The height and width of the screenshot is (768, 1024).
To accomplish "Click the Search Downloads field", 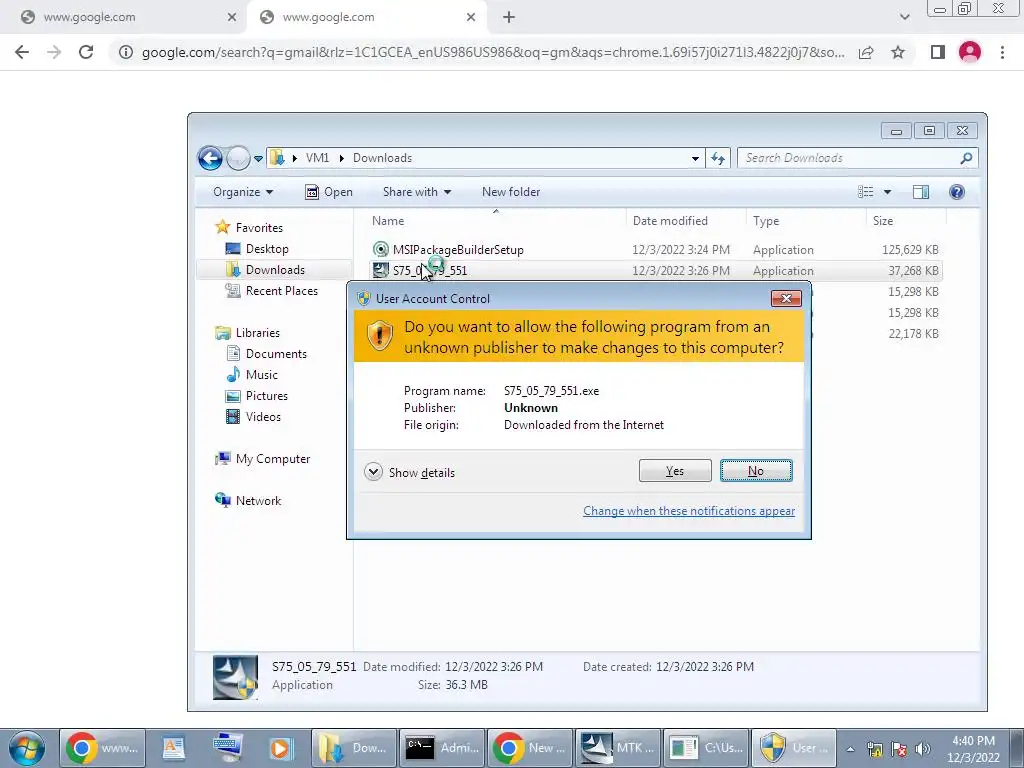I will [x=857, y=158].
